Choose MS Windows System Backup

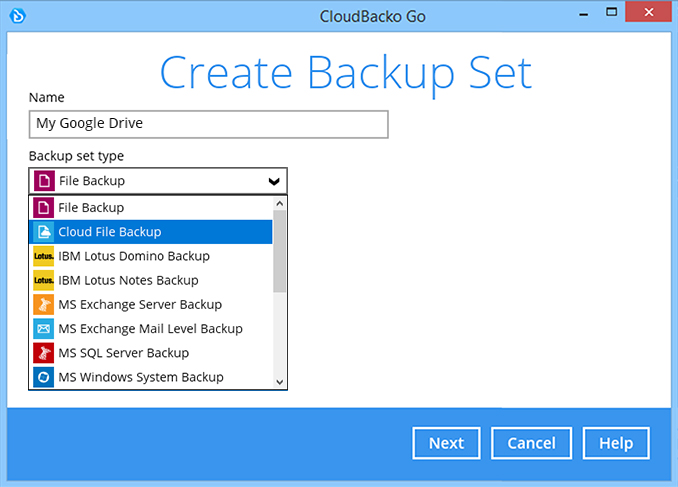[151, 377]
